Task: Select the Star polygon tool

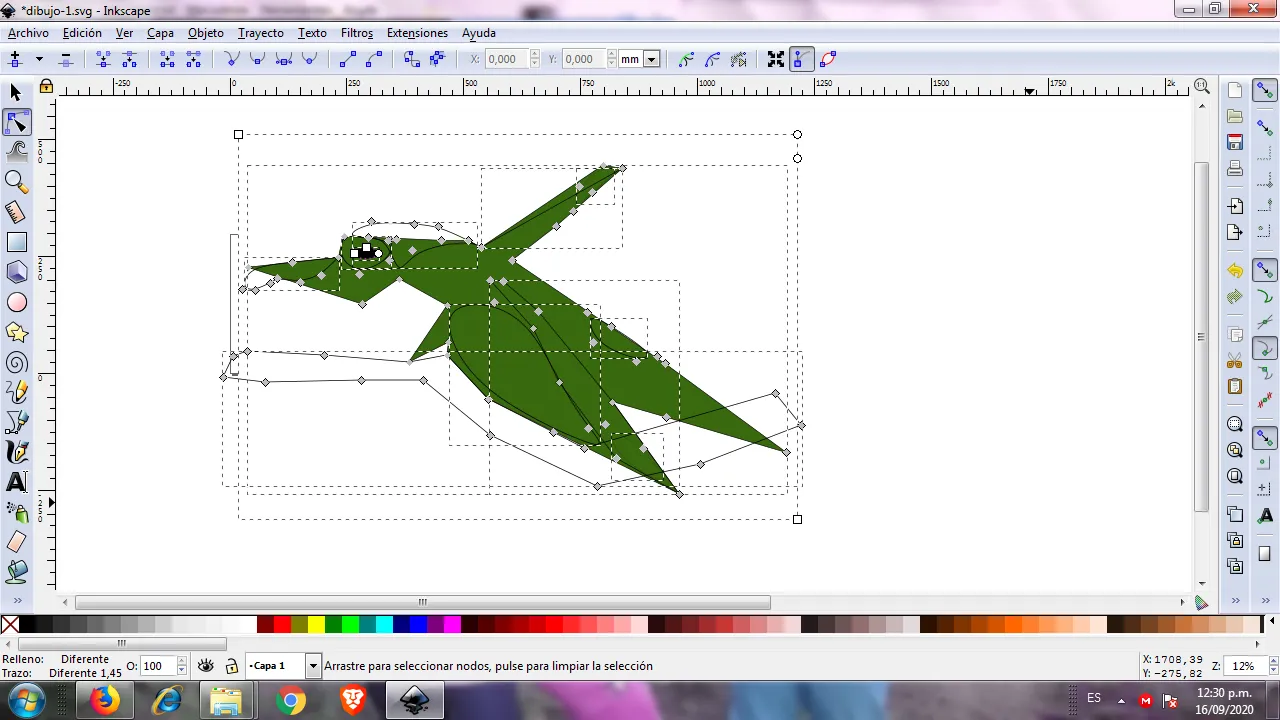Action: click(x=16, y=332)
